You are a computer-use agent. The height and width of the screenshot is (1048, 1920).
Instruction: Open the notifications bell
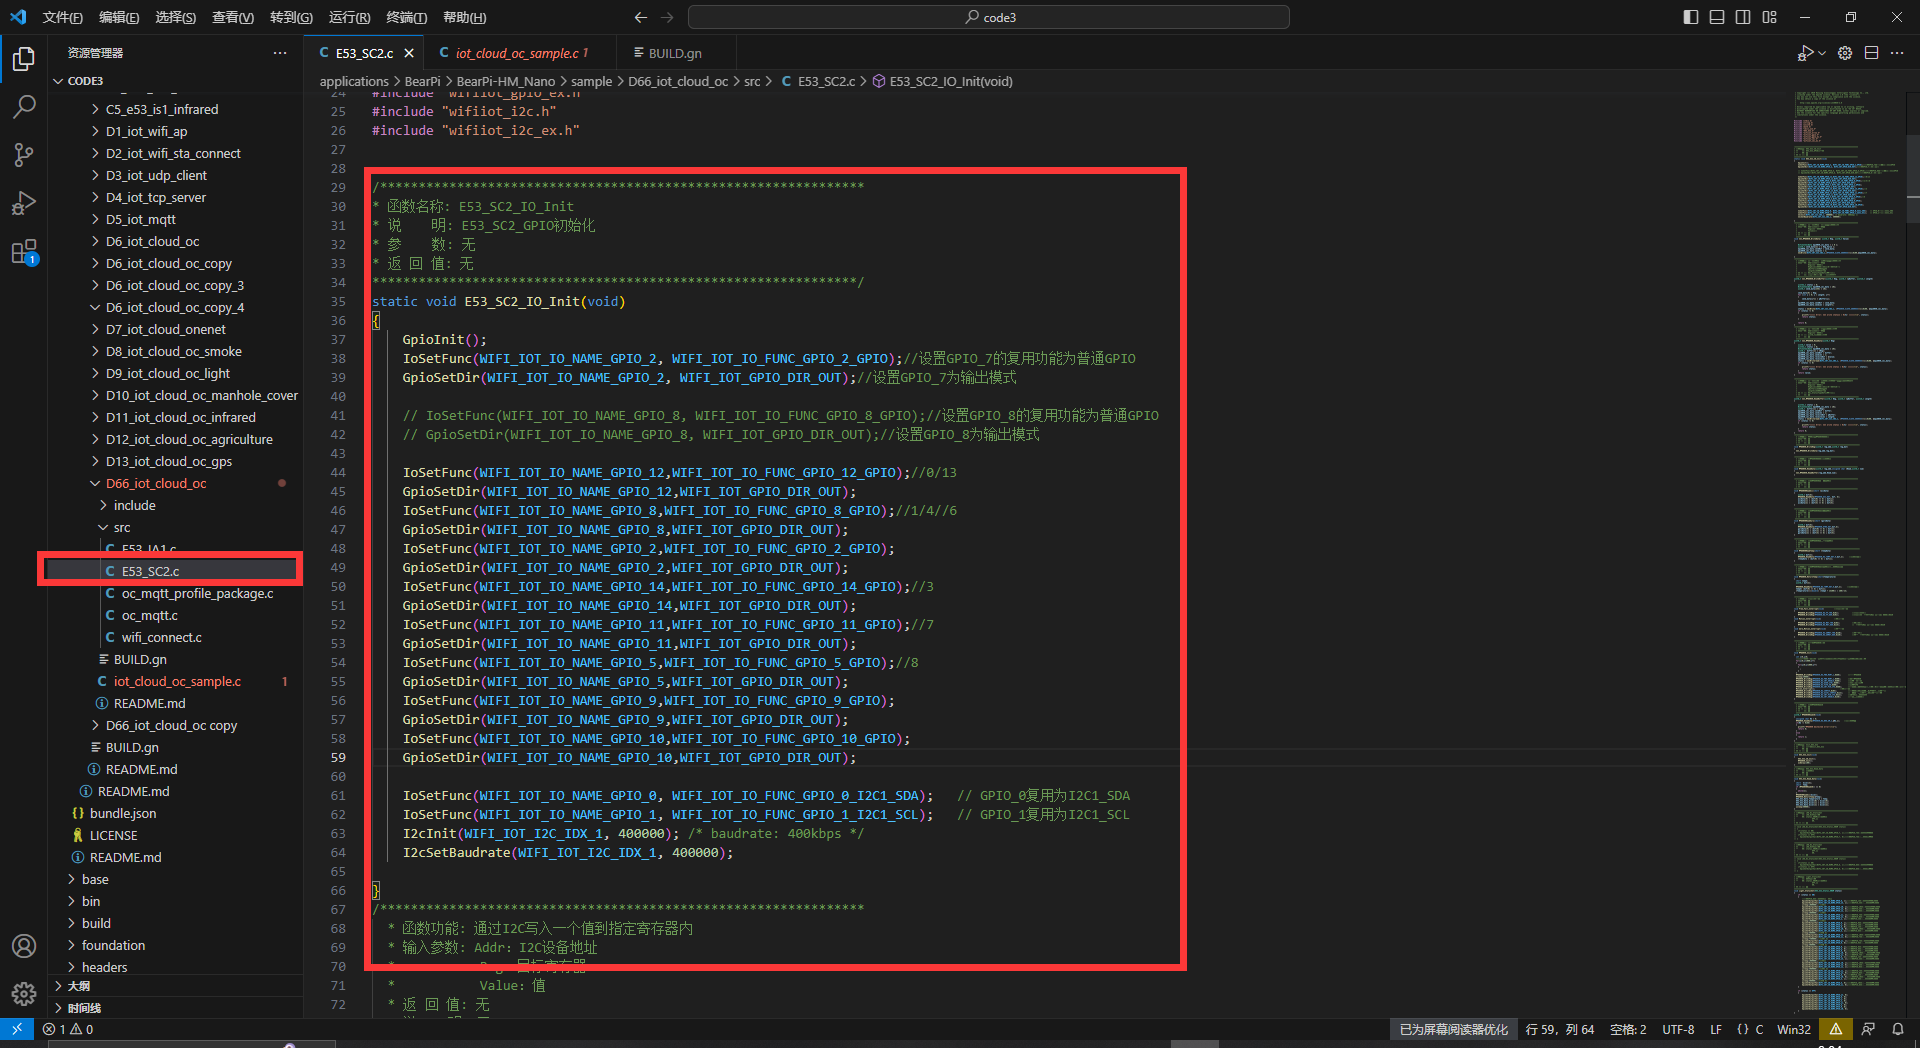[1898, 1029]
